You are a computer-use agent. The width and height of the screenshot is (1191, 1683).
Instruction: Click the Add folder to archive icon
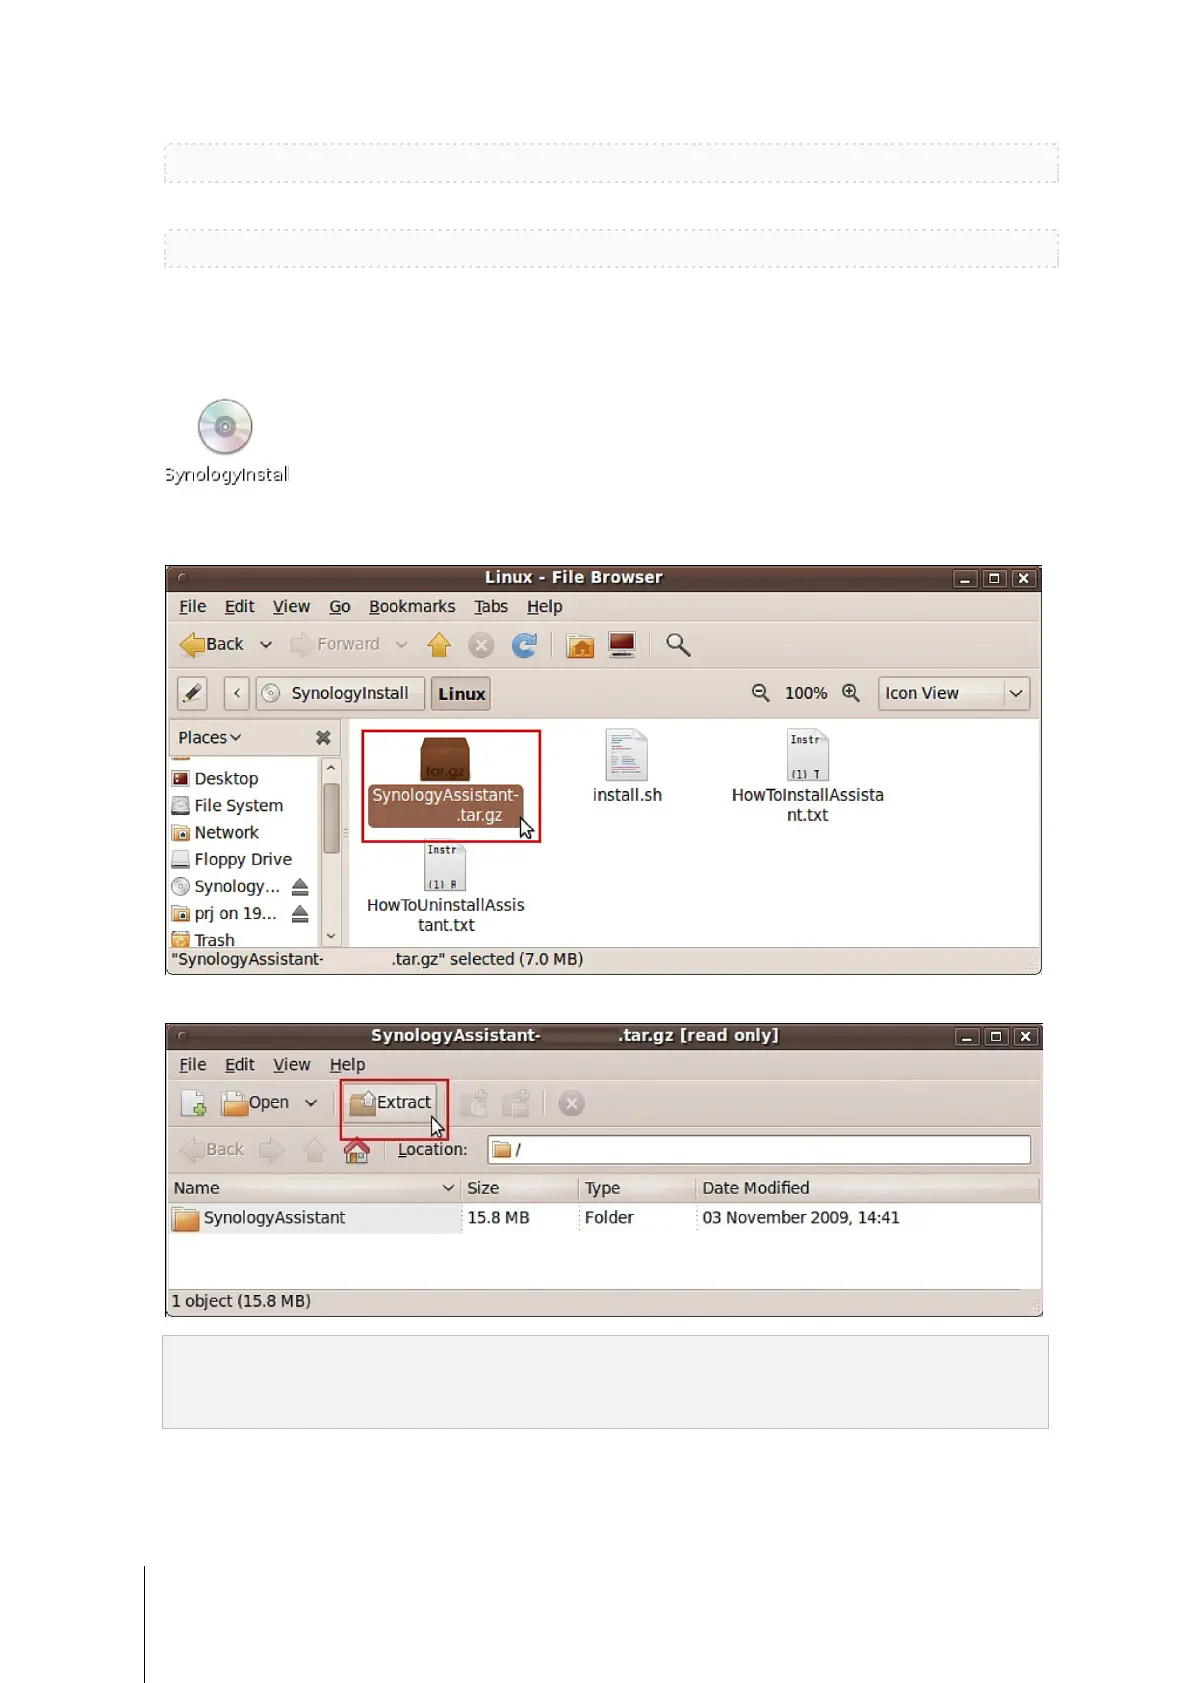click(x=516, y=1103)
